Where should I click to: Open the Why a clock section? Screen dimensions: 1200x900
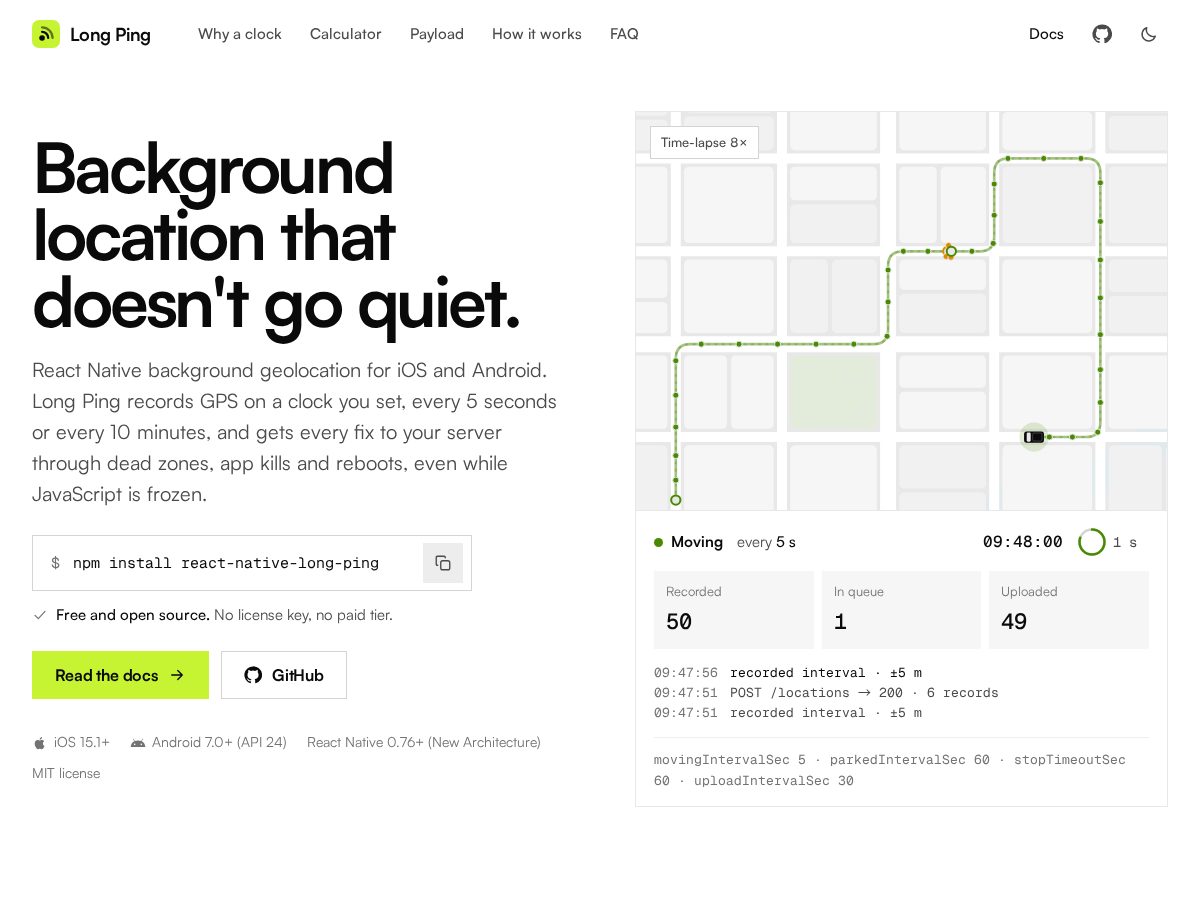240,34
